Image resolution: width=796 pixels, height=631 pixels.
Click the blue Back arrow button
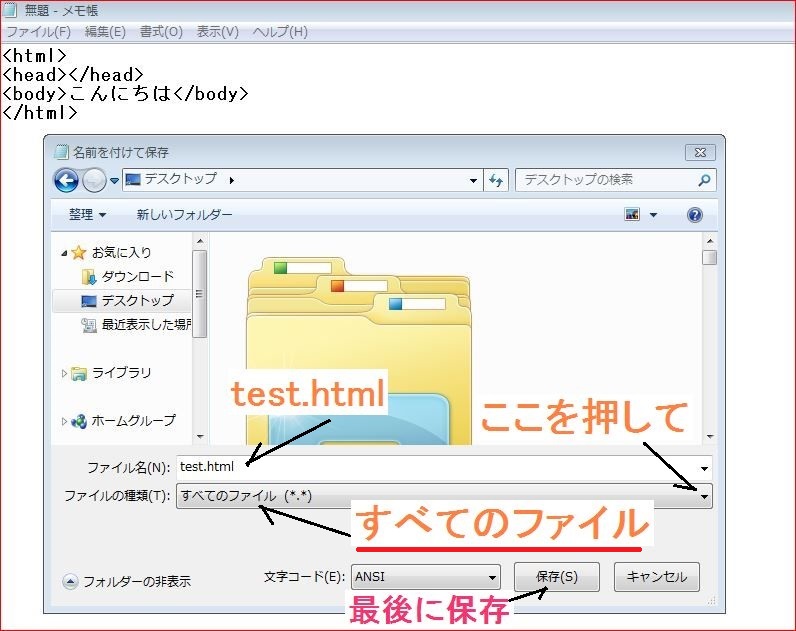(66, 180)
